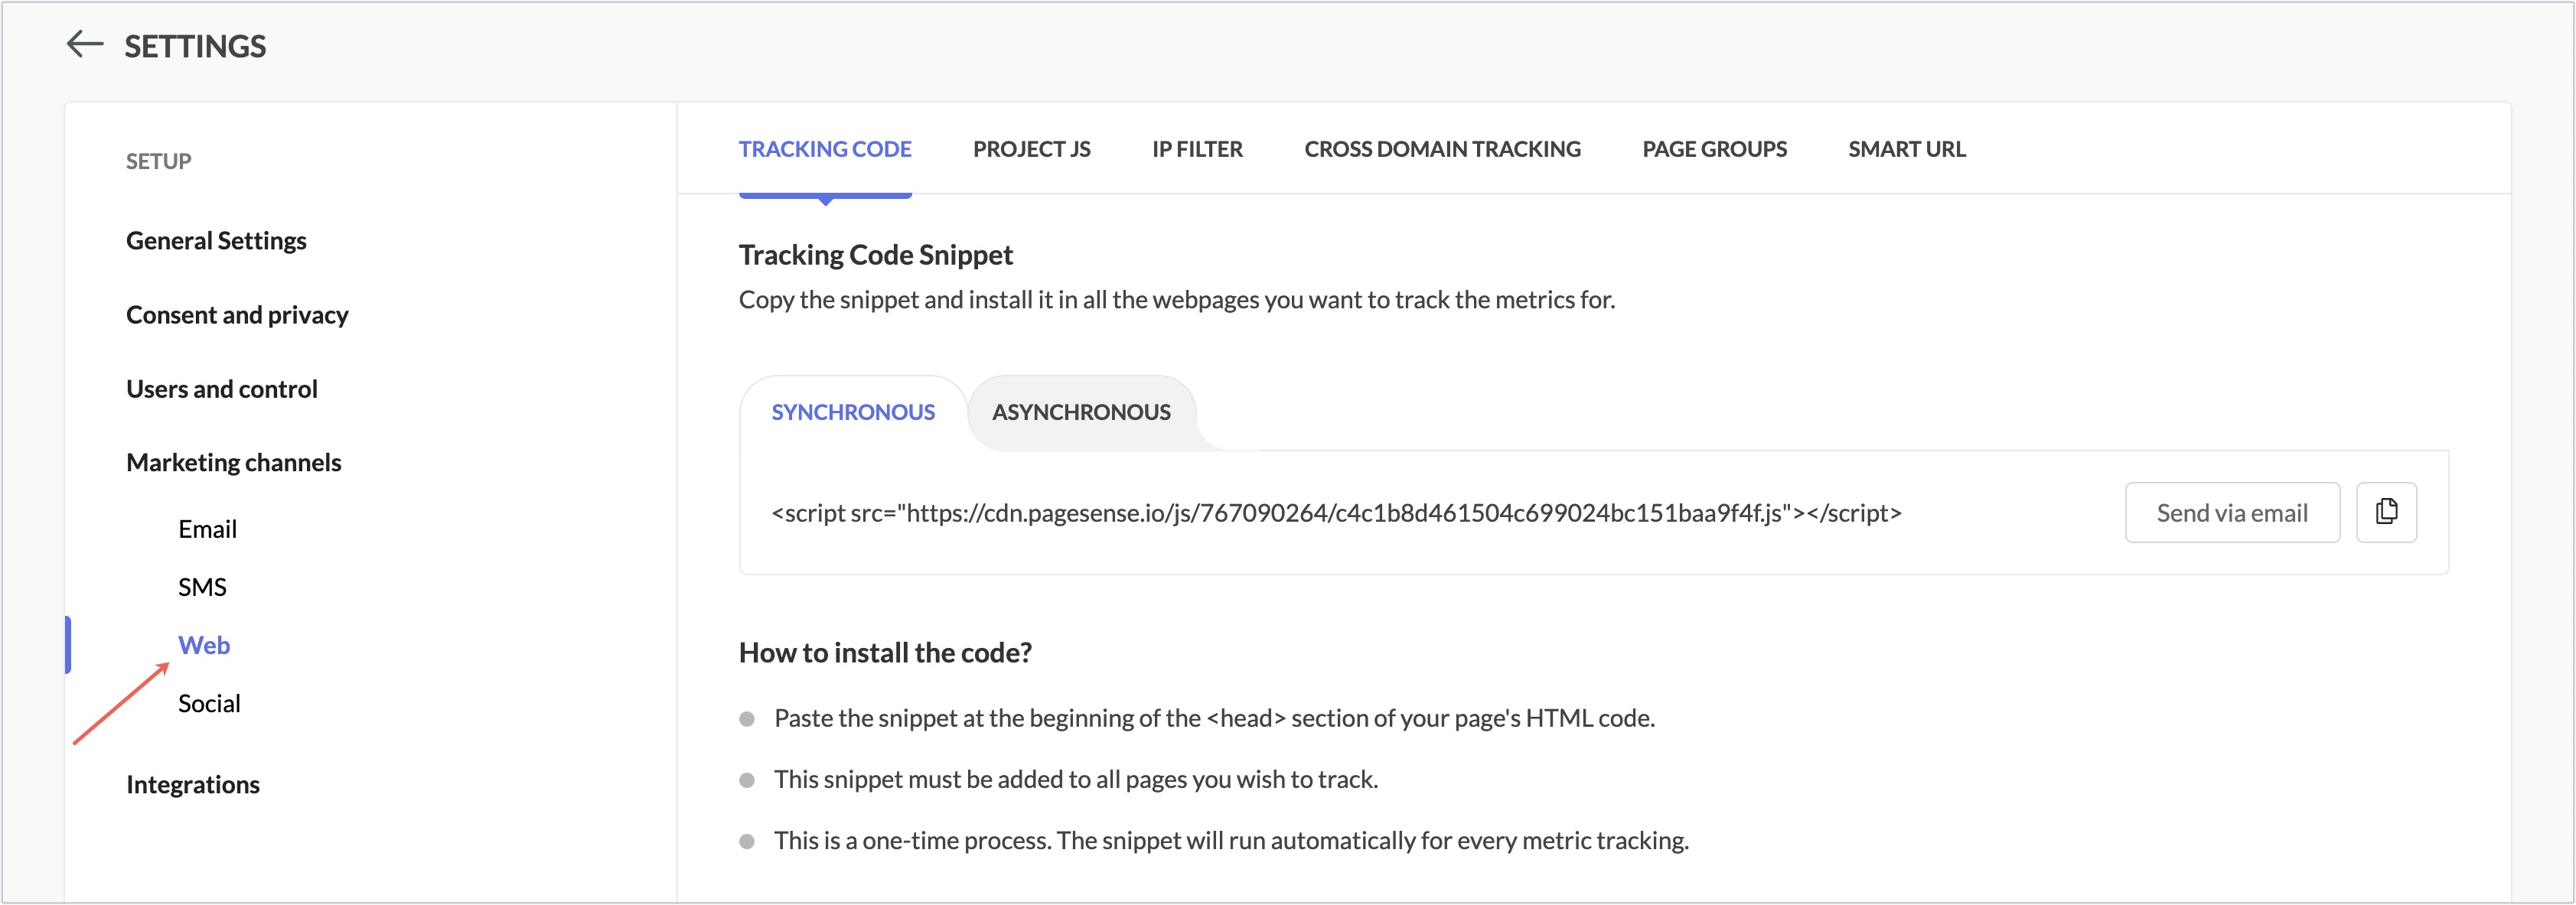The image size is (2576, 905).
Task: Select the Email marketing channel
Action: pyautogui.click(x=207, y=529)
